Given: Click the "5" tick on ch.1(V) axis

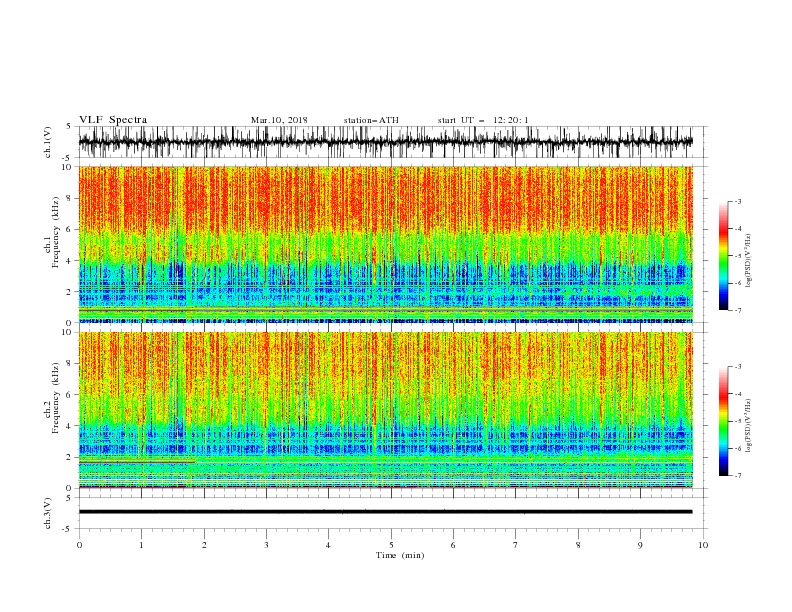Looking at the screenshot, I should (x=69, y=126).
